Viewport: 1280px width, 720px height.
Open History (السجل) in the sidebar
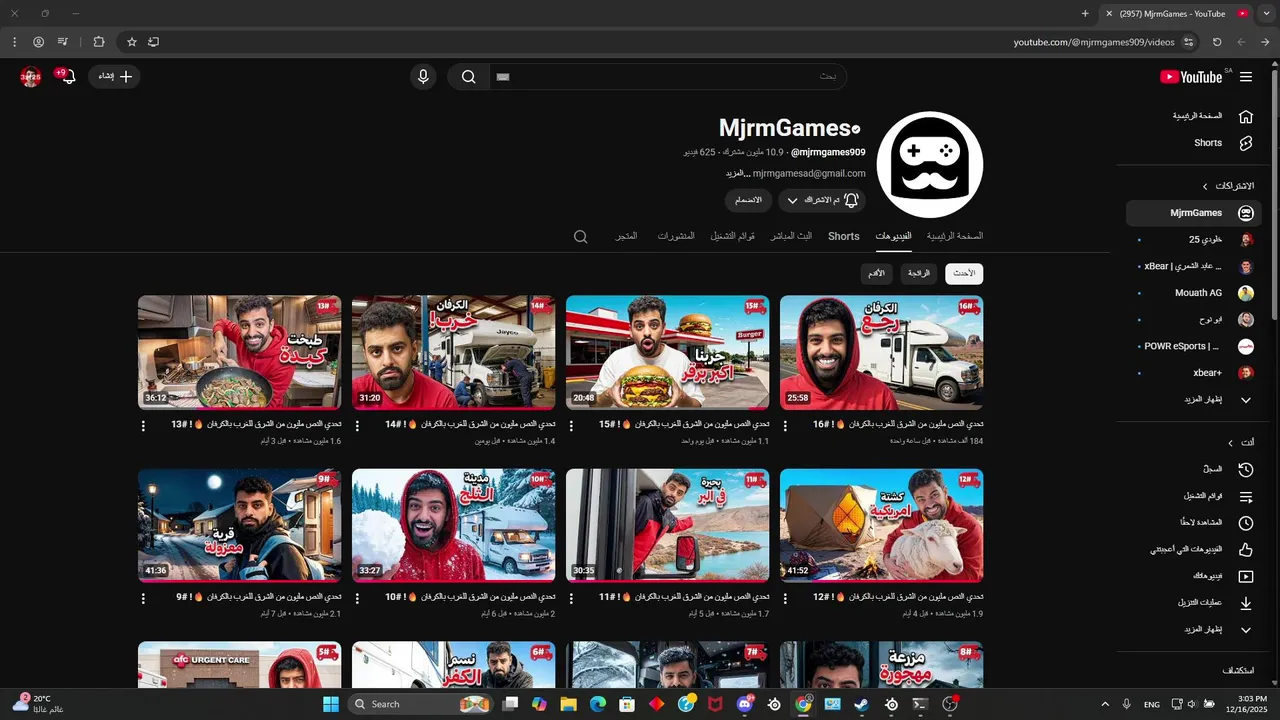(1194, 469)
